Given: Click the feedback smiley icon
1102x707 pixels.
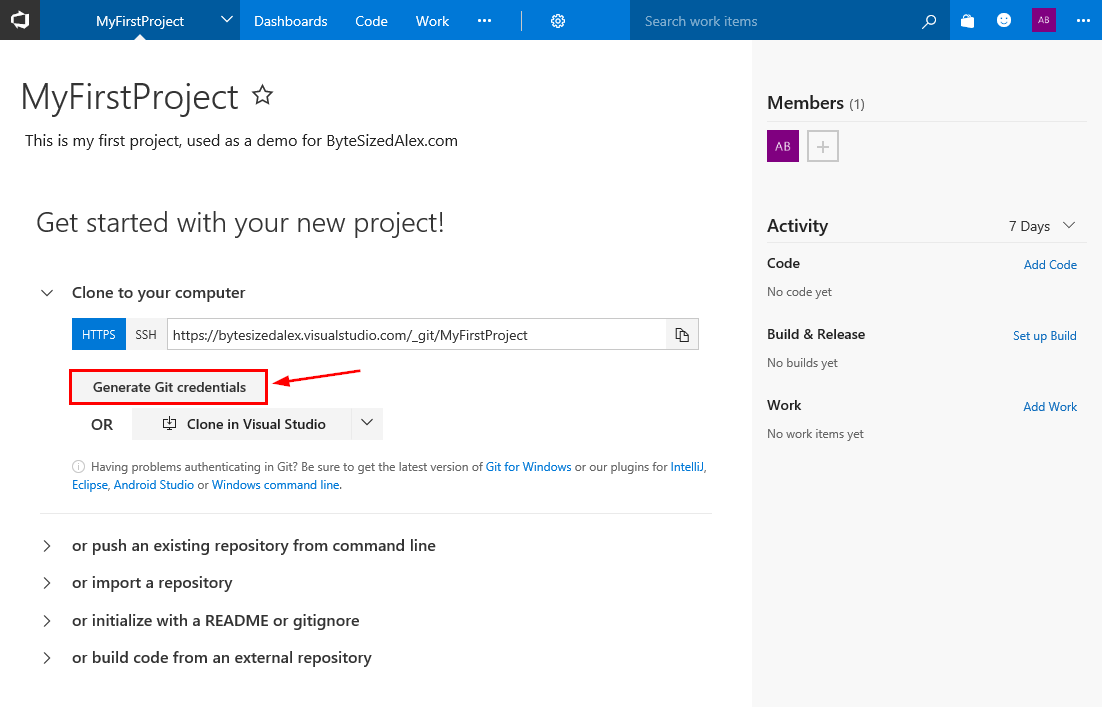Looking at the screenshot, I should [1004, 20].
